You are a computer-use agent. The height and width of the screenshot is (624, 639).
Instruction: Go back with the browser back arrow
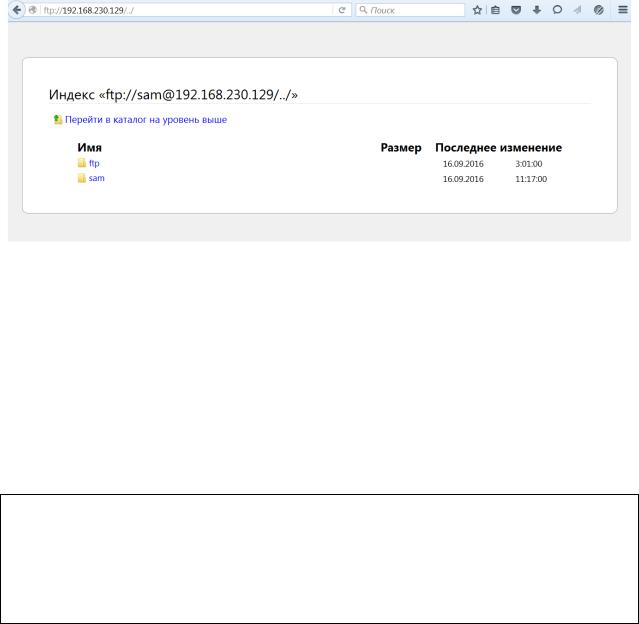(x=16, y=10)
